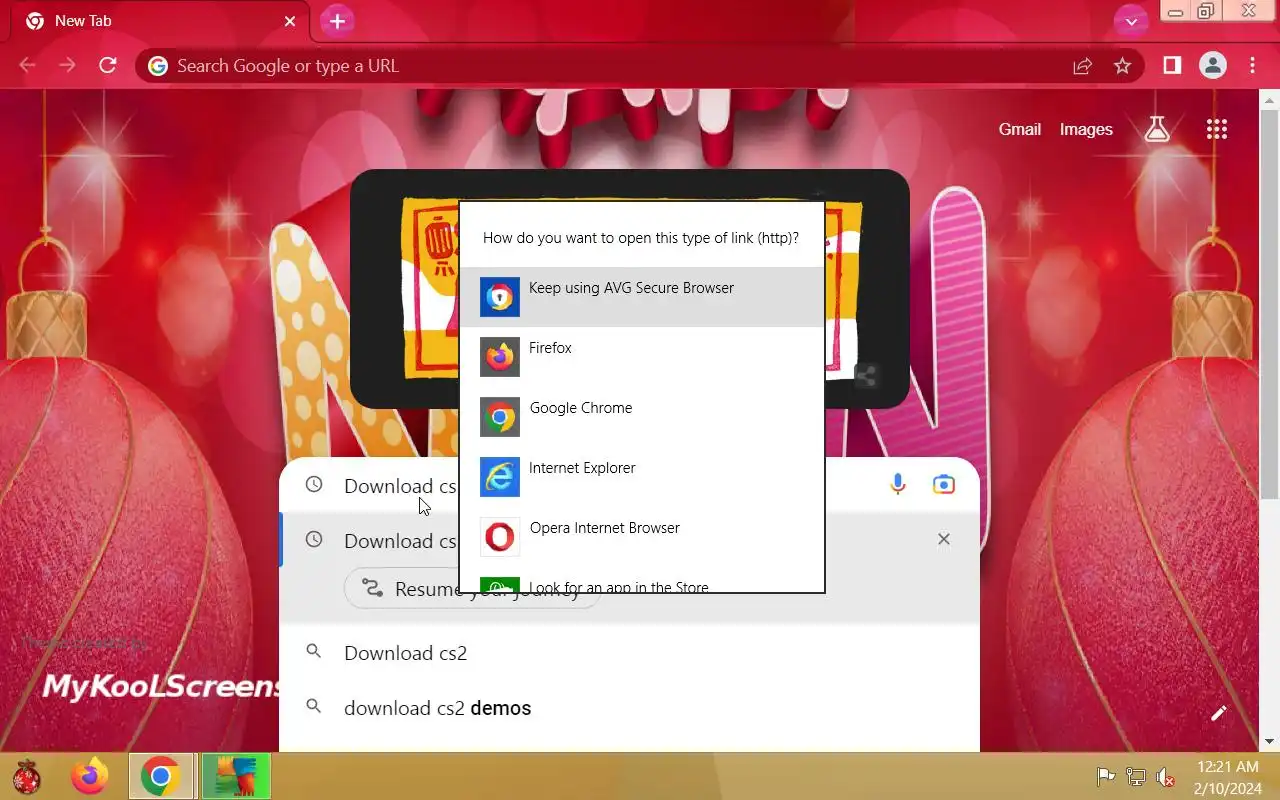Open the share page icon in address bar
Screen dimensions: 1280x800
[1082, 66]
